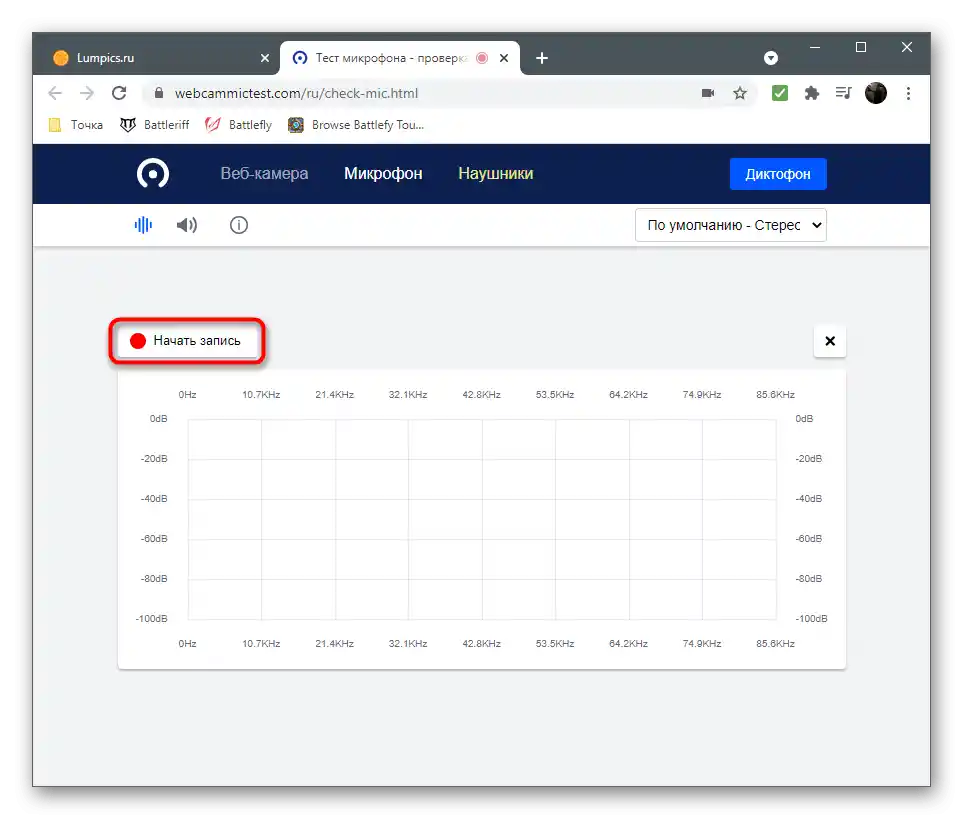Open Chrome three-dot menu
963x819 pixels.
click(908, 93)
